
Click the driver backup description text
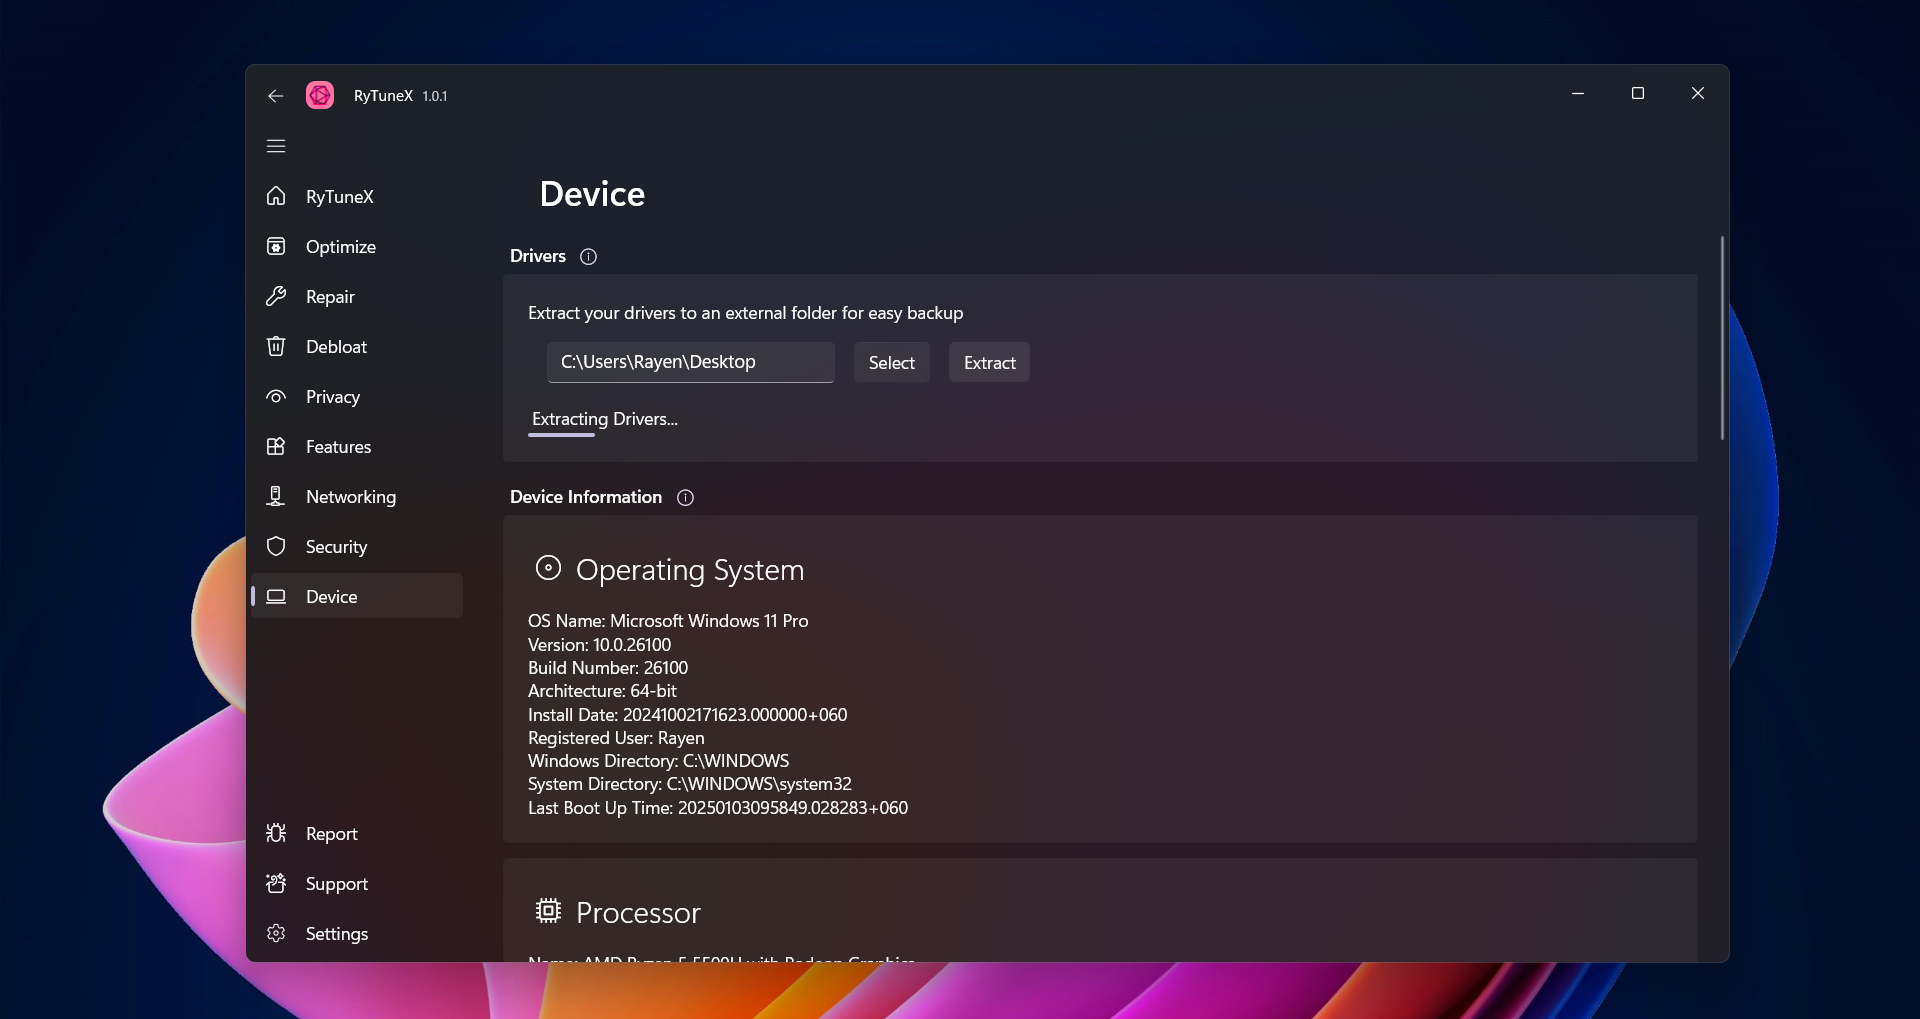coord(746,313)
